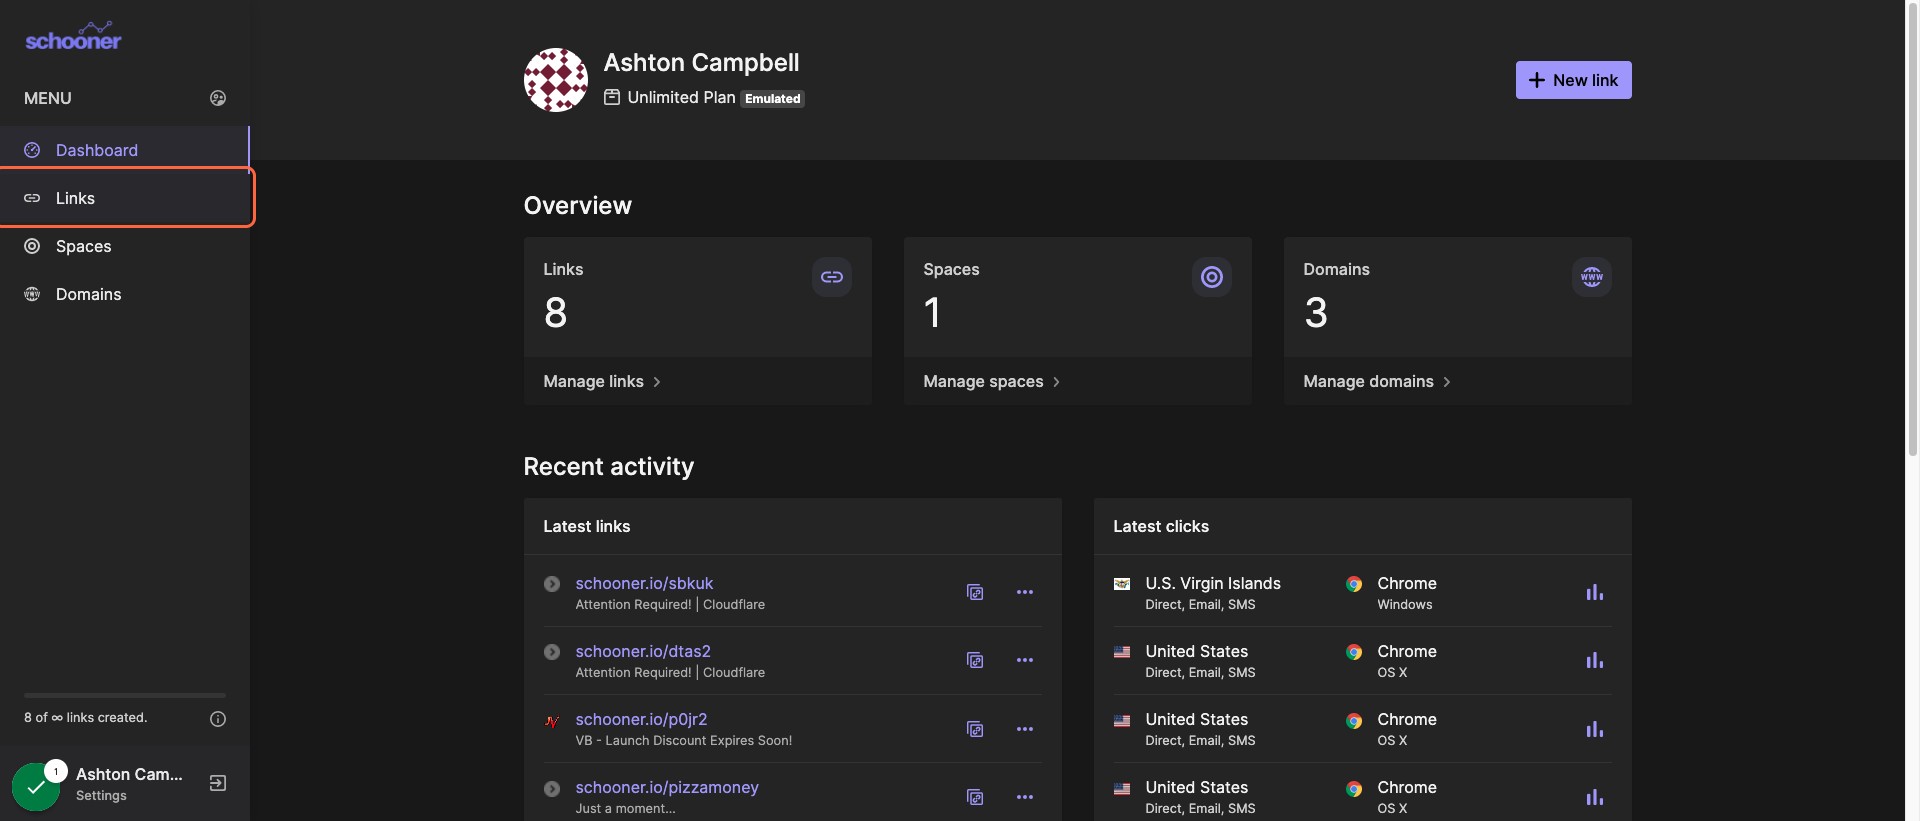View stats for the Chrome Windows click
The image size is (1920, 821).
(1594, 592)
